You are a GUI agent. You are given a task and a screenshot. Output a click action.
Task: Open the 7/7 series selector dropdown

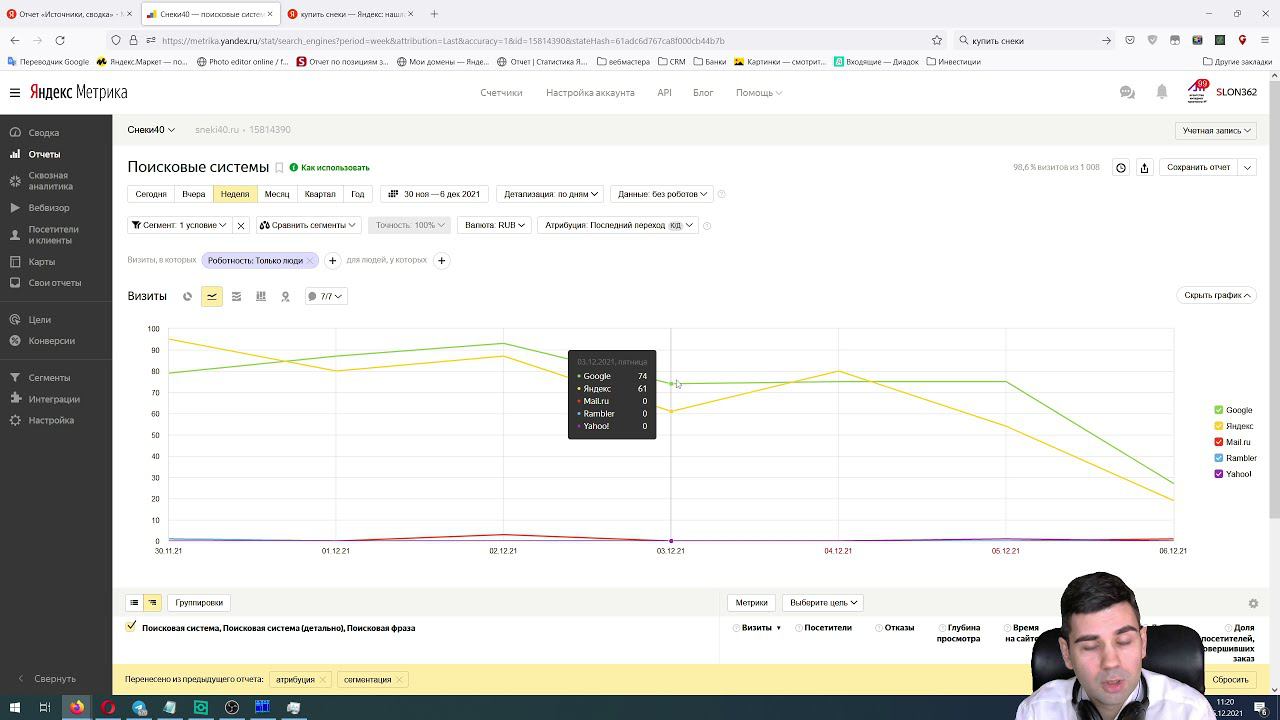325,296
